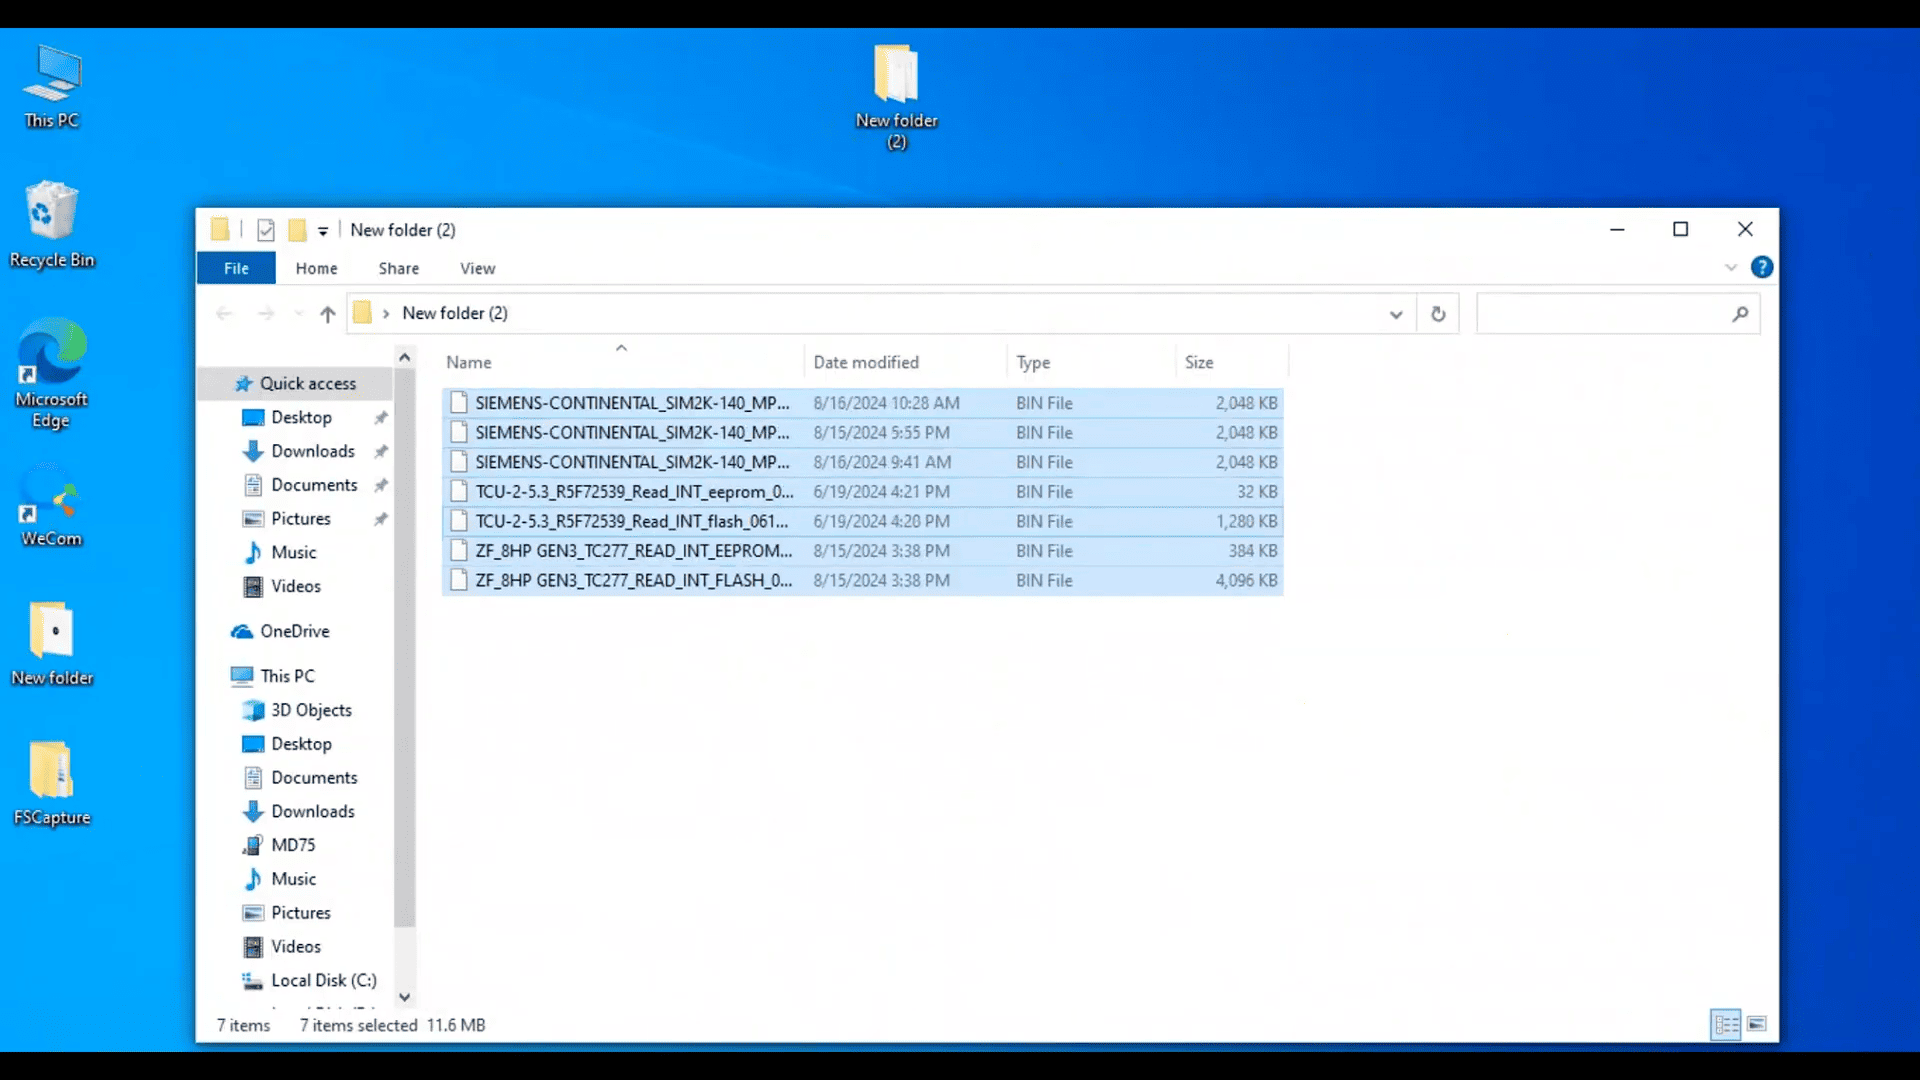Open address bar history dropdown
The width and height of the screenshot is (1920, 1080).
click(1396, 314)
